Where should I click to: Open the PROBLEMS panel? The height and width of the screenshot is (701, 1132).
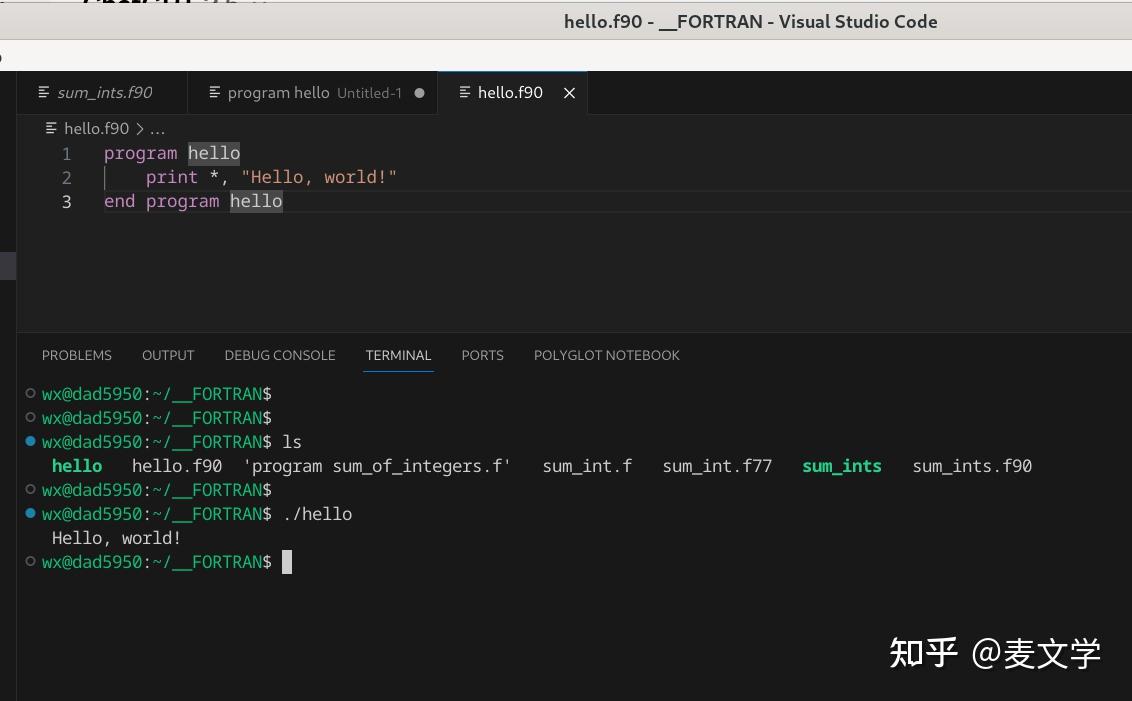[x=77, y=355]
